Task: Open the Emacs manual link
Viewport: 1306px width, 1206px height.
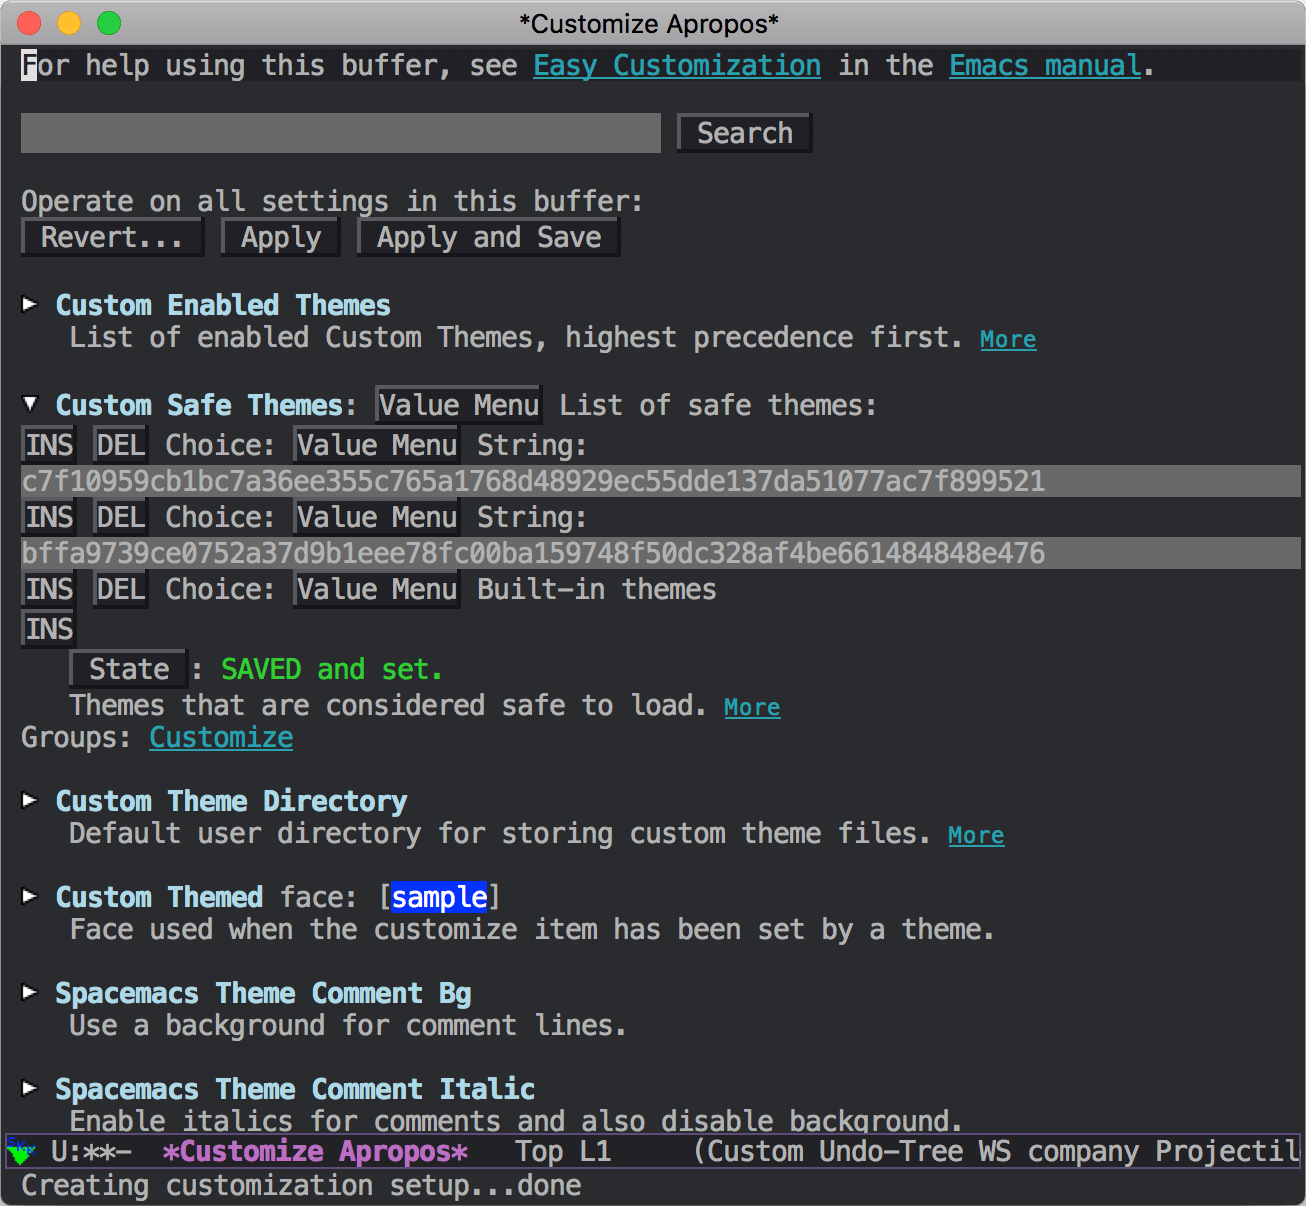Action: click(1044, 65)
